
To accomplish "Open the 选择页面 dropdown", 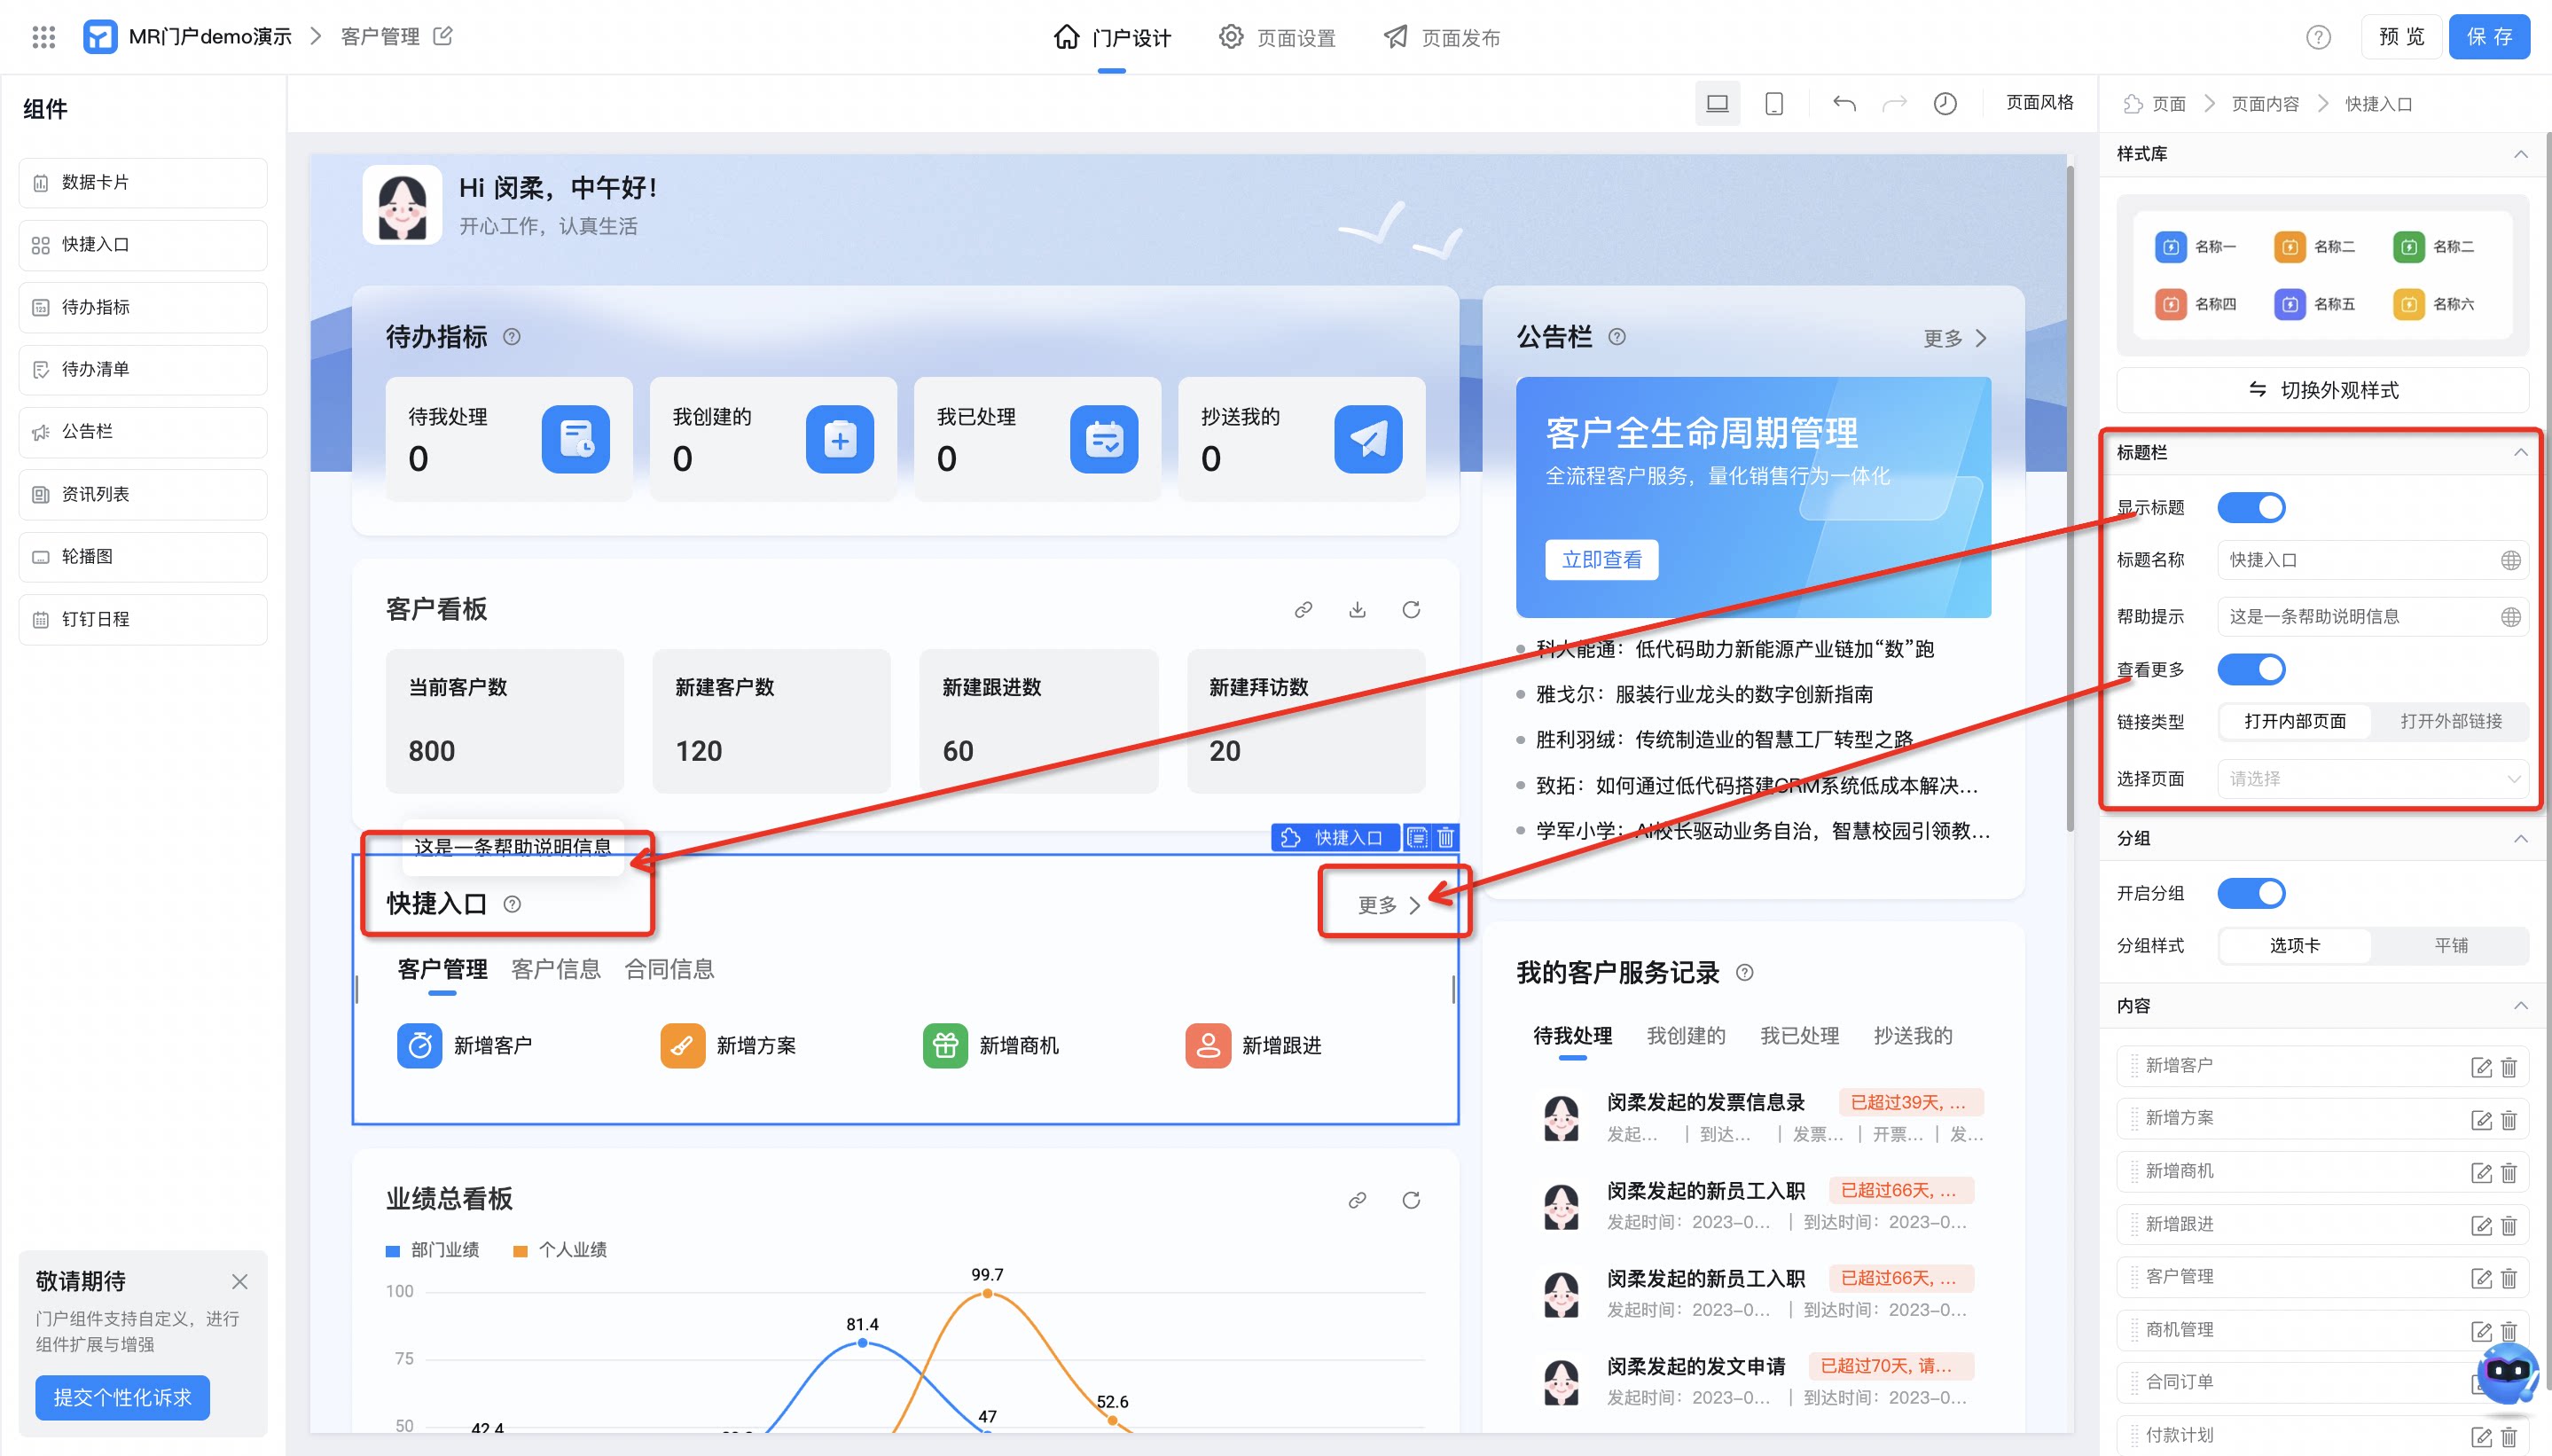I will [2372, 779].
